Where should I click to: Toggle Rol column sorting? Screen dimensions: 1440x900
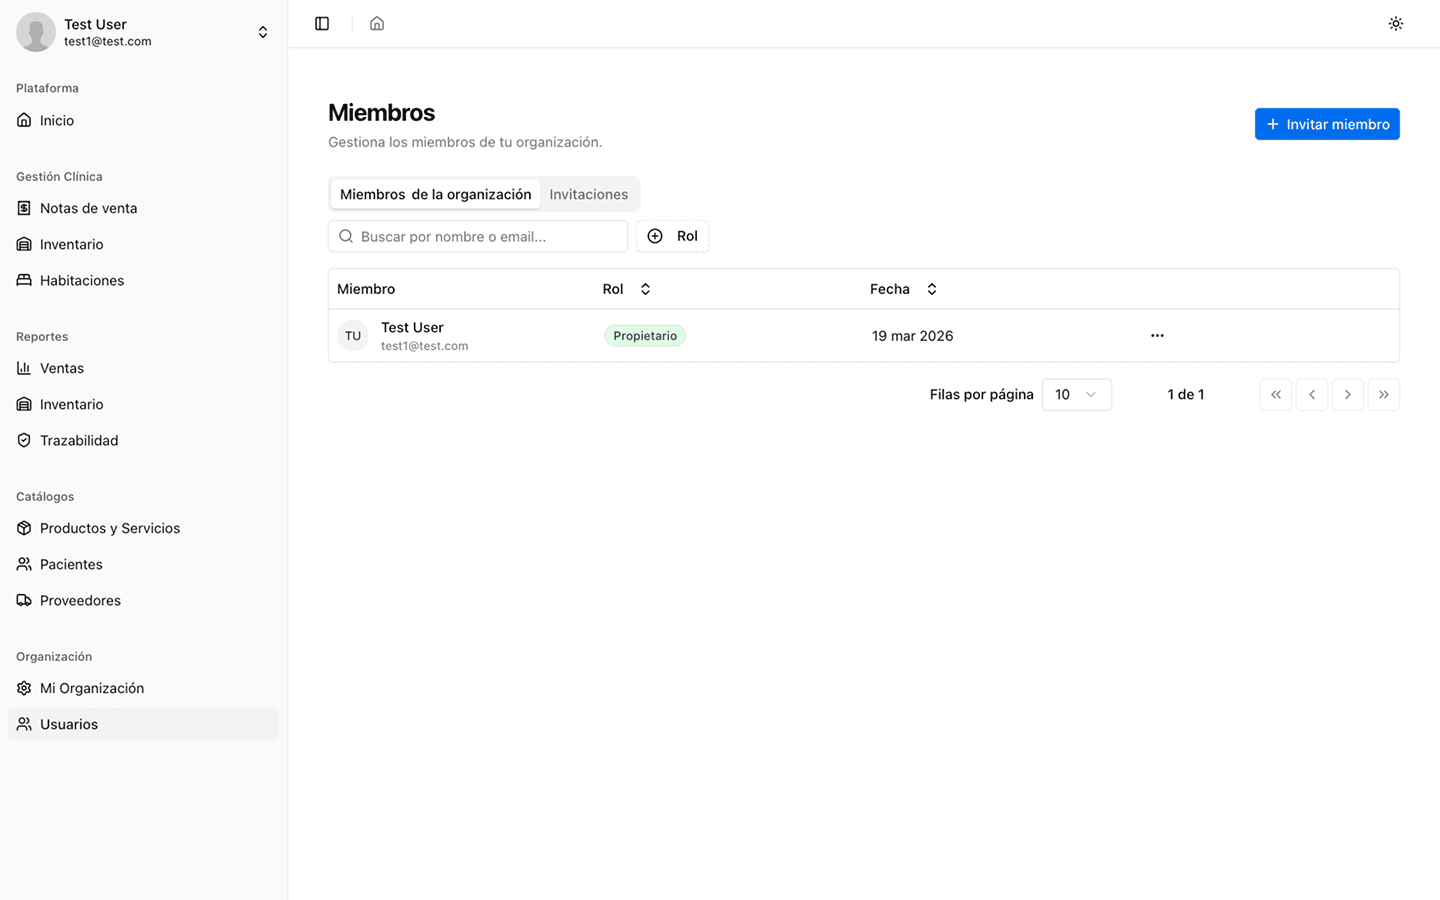[x=645, y=288]
